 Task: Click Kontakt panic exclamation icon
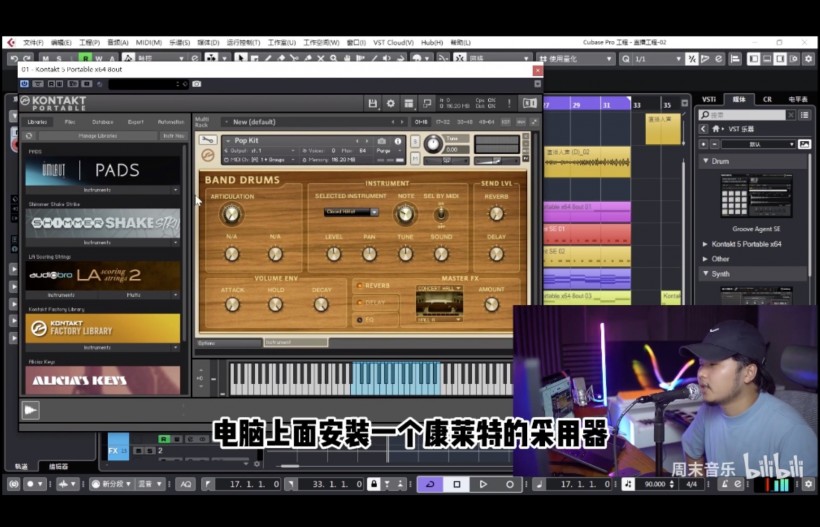pos(508,104)
